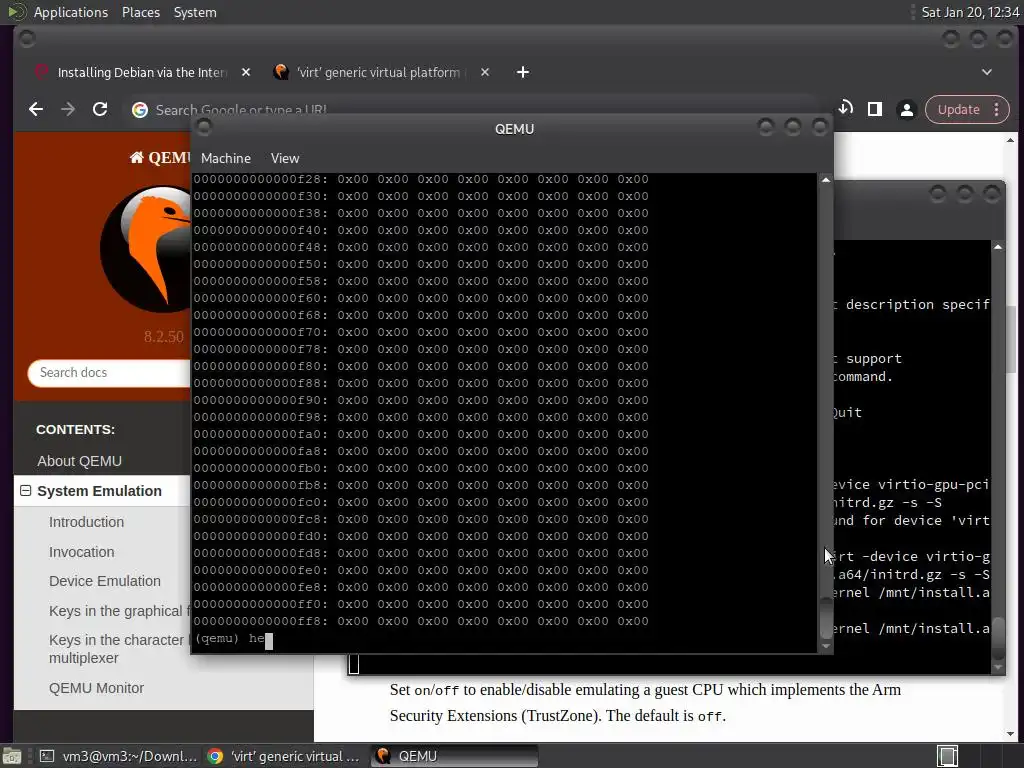Open the browser downloads icon
1024x768 pixels.
click(845, 108)
